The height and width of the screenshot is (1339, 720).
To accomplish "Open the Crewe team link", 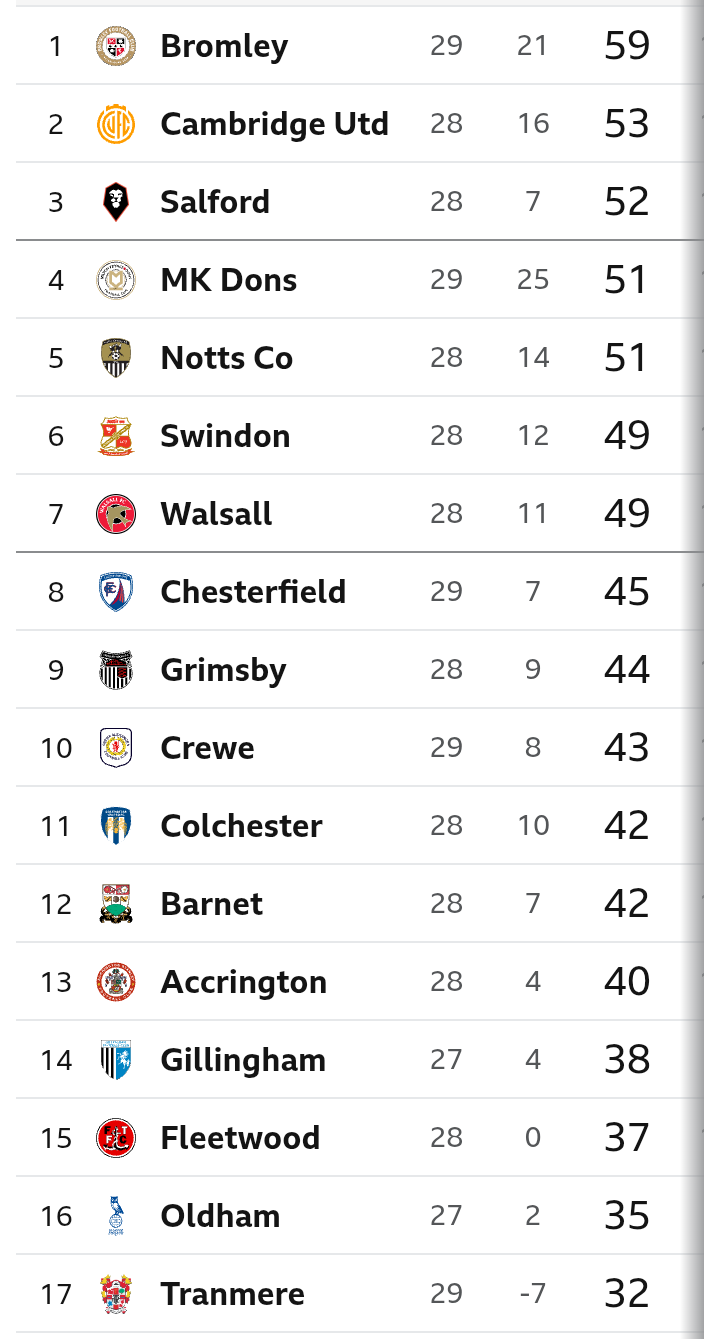I will [x=207, y=748].
